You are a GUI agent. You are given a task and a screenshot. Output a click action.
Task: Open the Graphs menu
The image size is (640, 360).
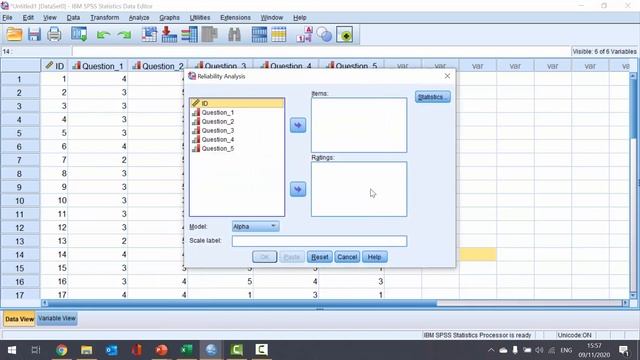tap(169, 18)
